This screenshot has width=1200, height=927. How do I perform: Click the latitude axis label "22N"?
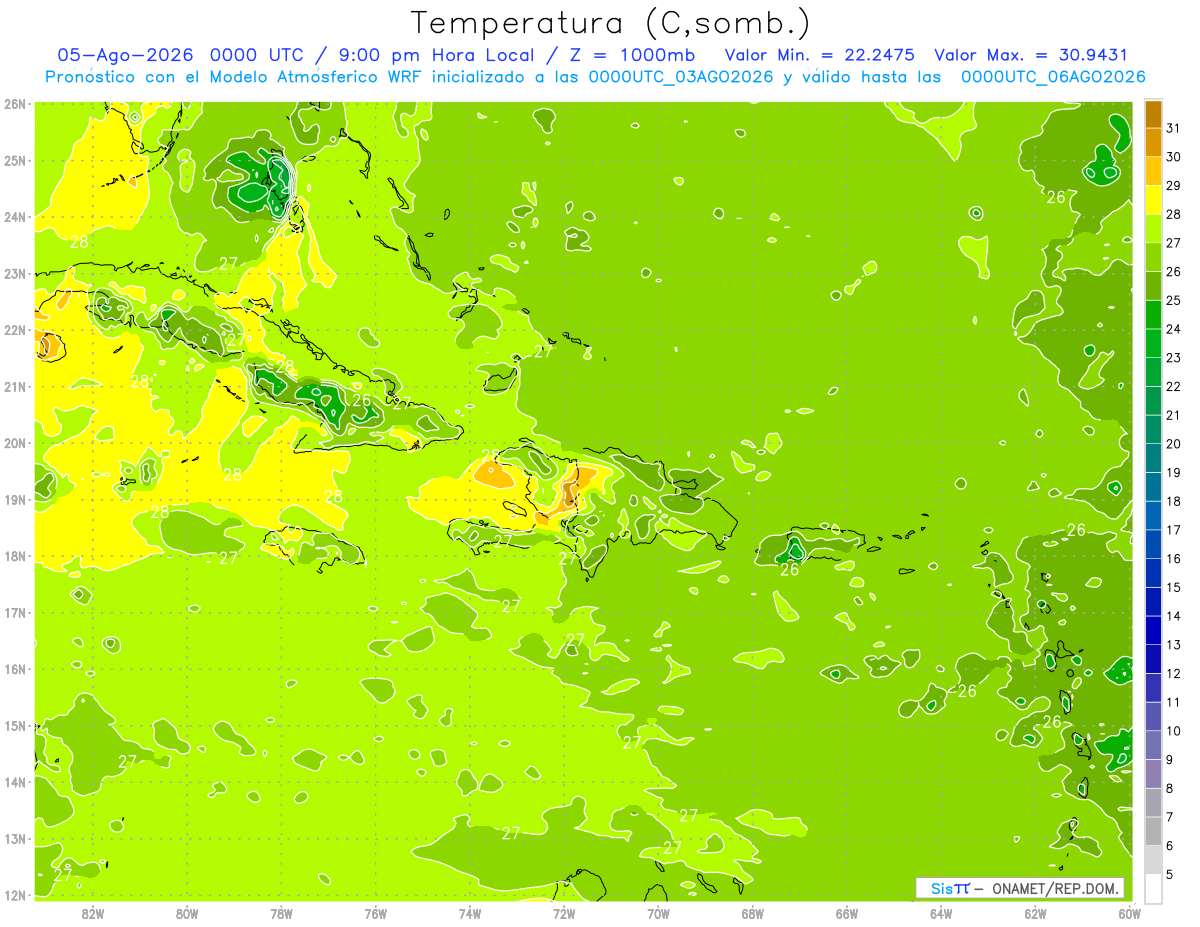(x=16, y=330)
